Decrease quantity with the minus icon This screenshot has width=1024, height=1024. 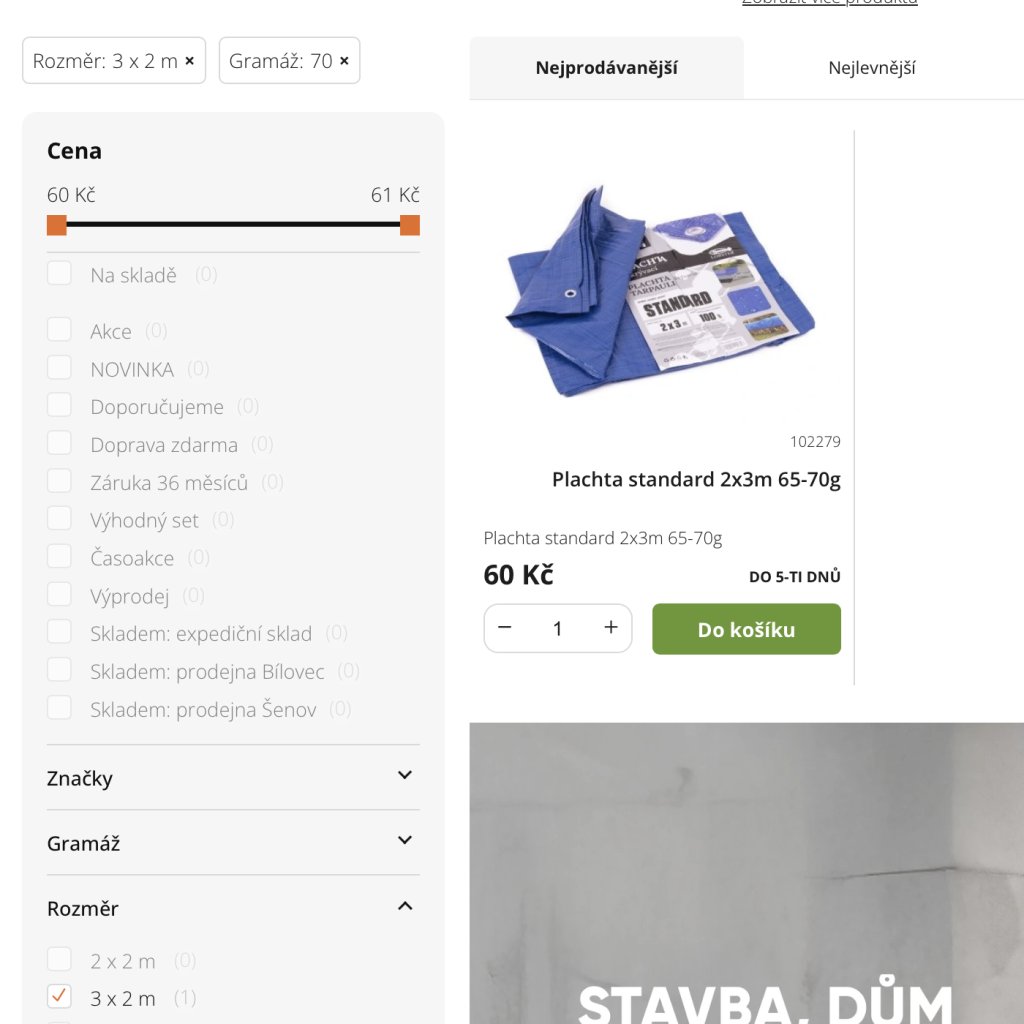(504, 628)
